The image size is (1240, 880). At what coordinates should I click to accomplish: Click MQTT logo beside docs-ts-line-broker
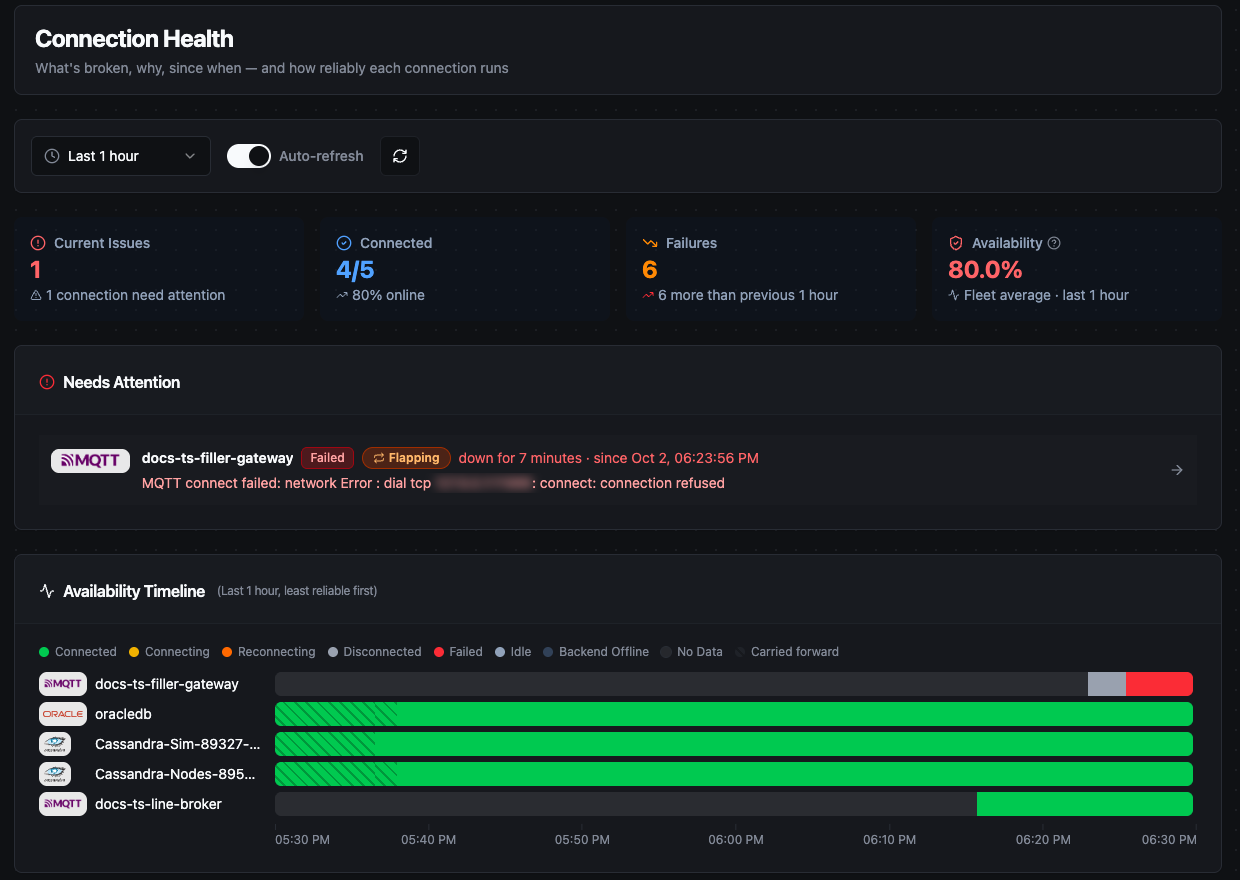click(63, 804)
